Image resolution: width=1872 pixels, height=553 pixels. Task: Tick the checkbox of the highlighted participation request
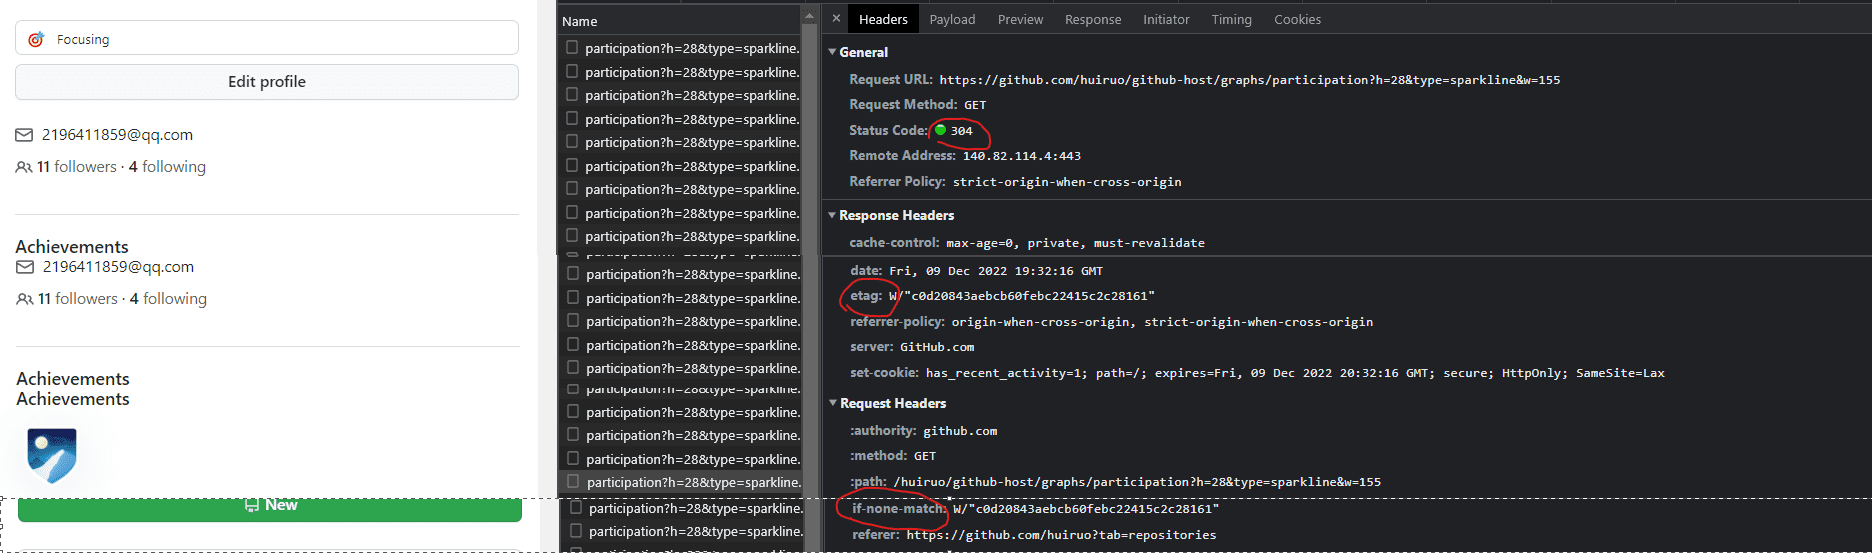coord(573,481)
